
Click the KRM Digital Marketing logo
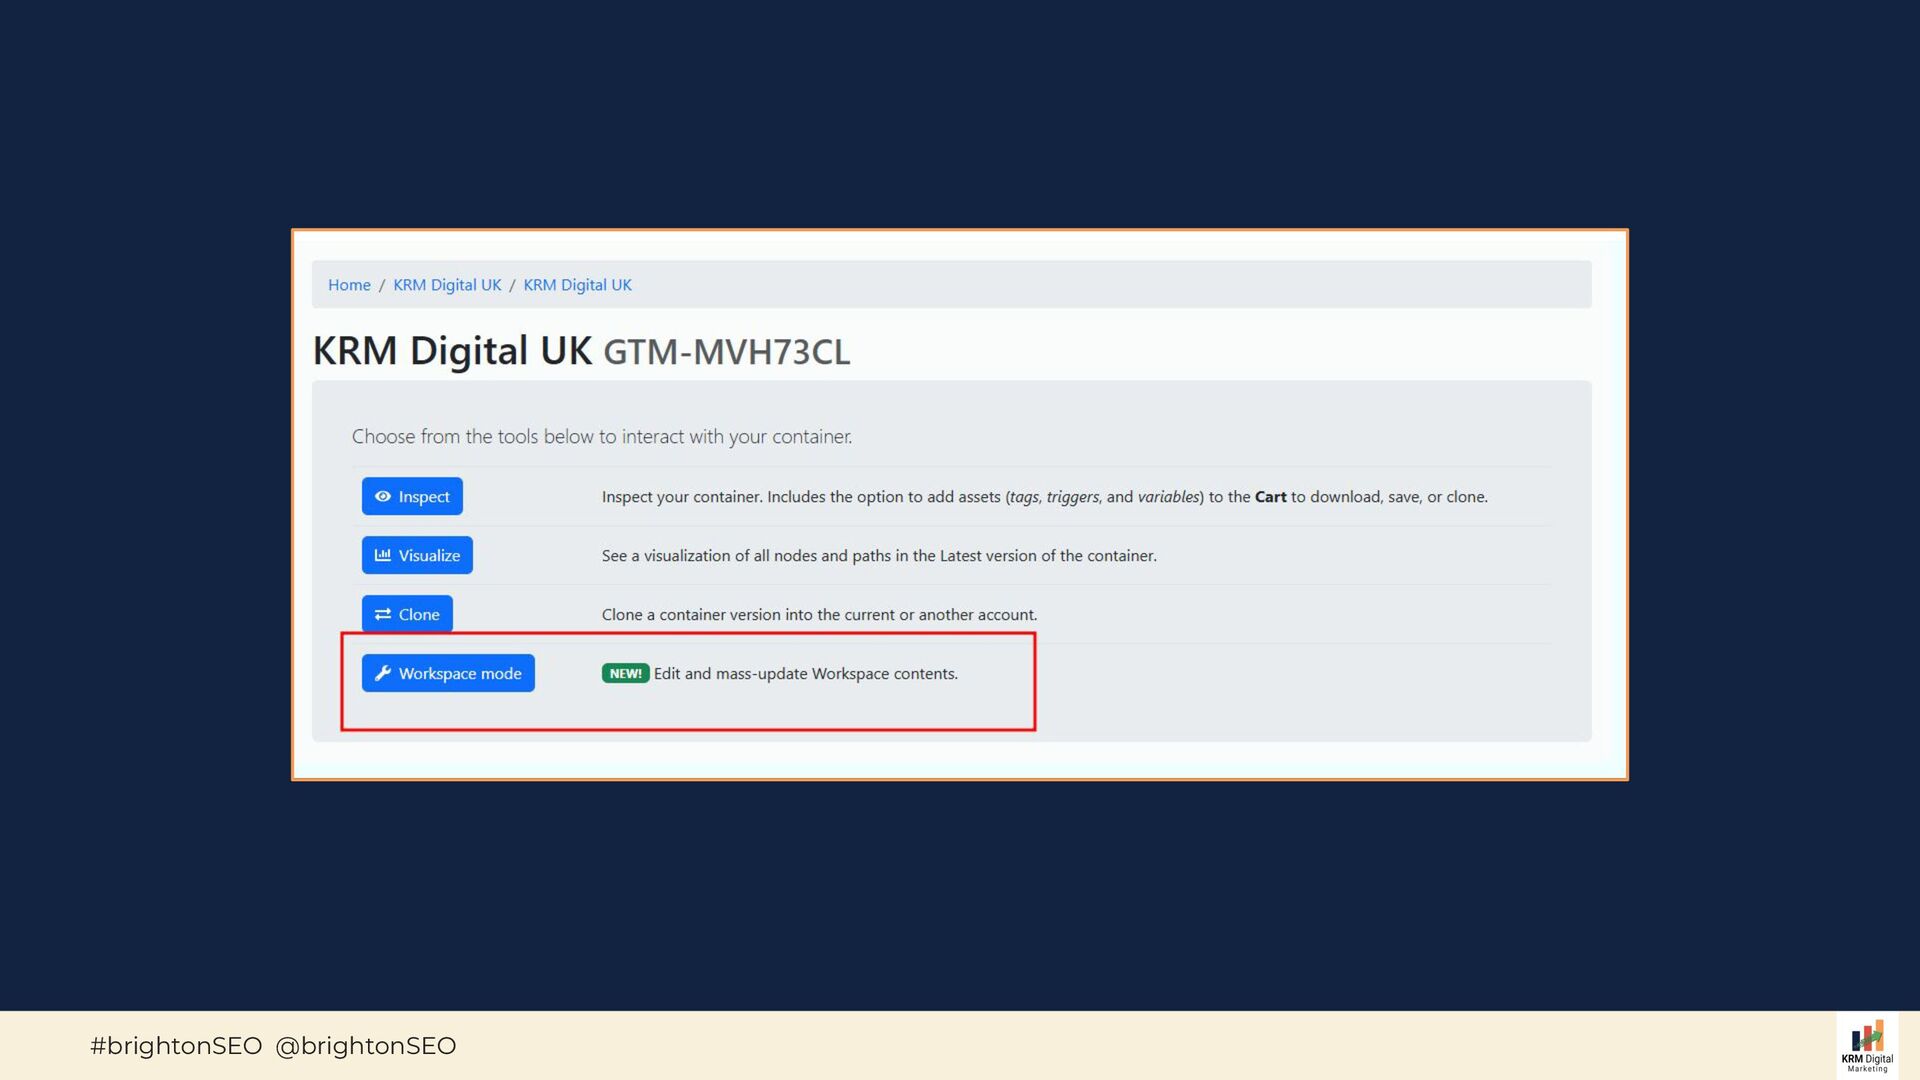(1866, 1046)
